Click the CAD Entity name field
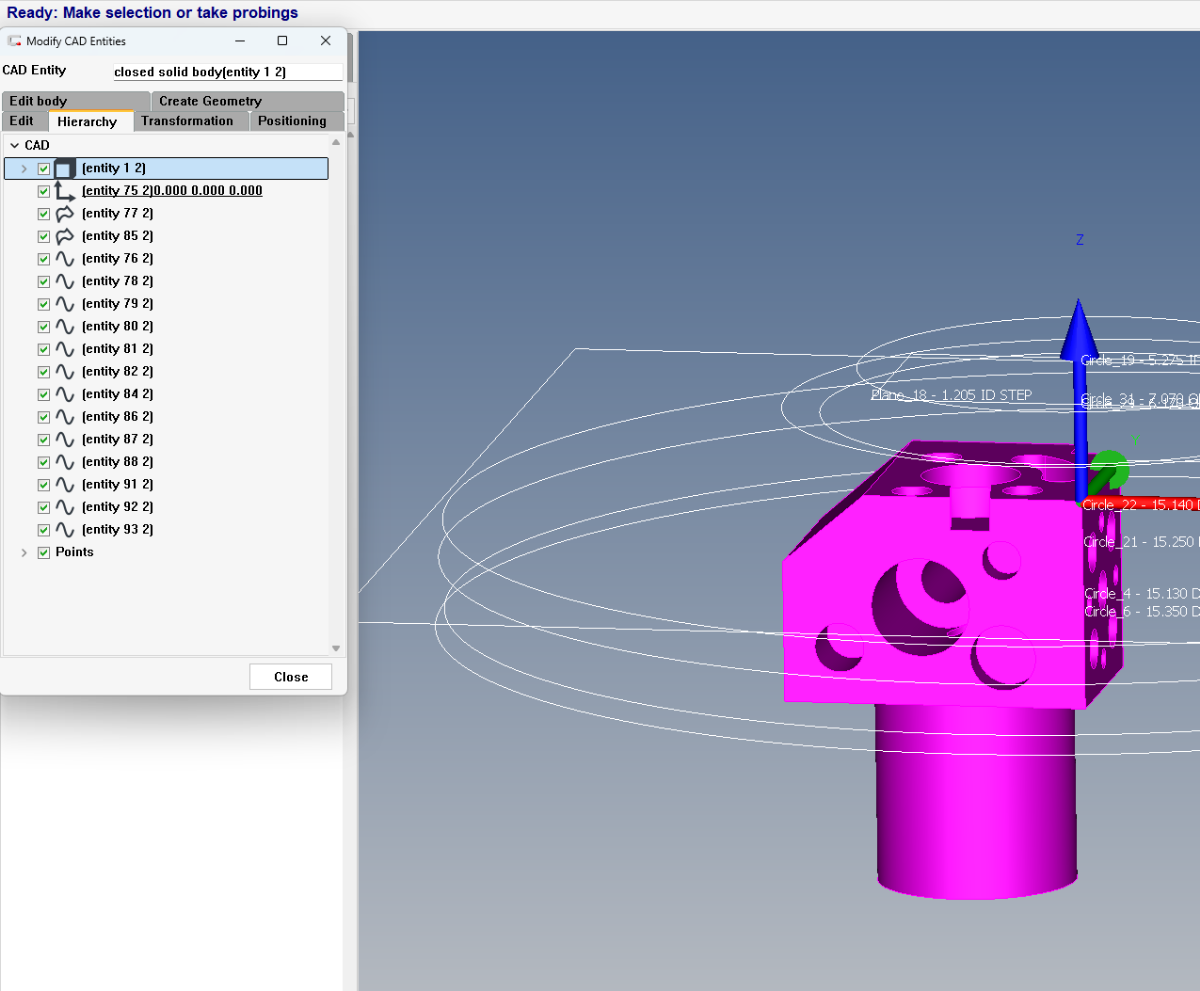1200x991 pixels. [x=227, y=72]
